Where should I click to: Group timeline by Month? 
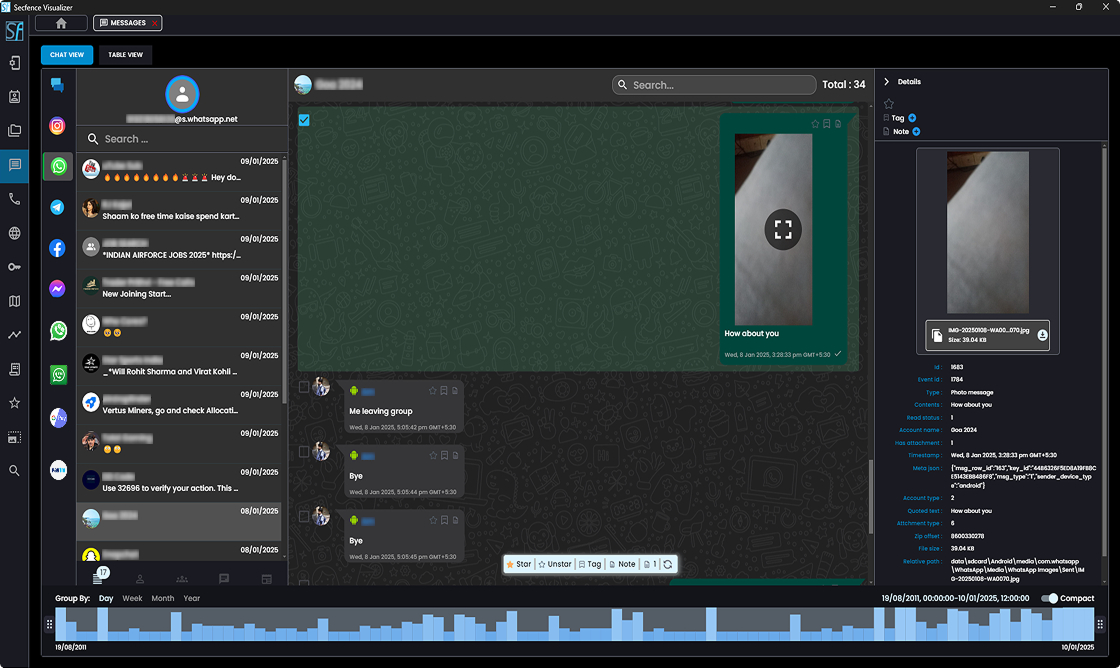click(x=163, y=599)
